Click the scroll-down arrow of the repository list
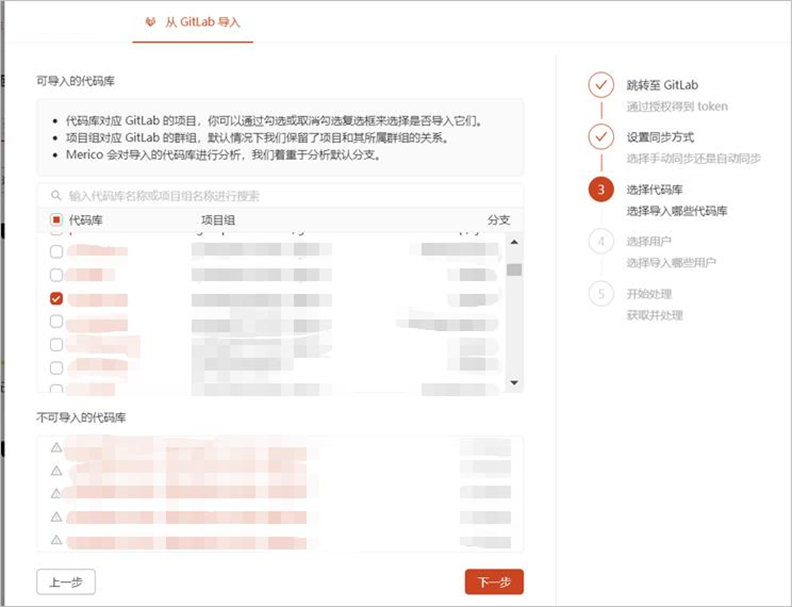 click(514, 383)
